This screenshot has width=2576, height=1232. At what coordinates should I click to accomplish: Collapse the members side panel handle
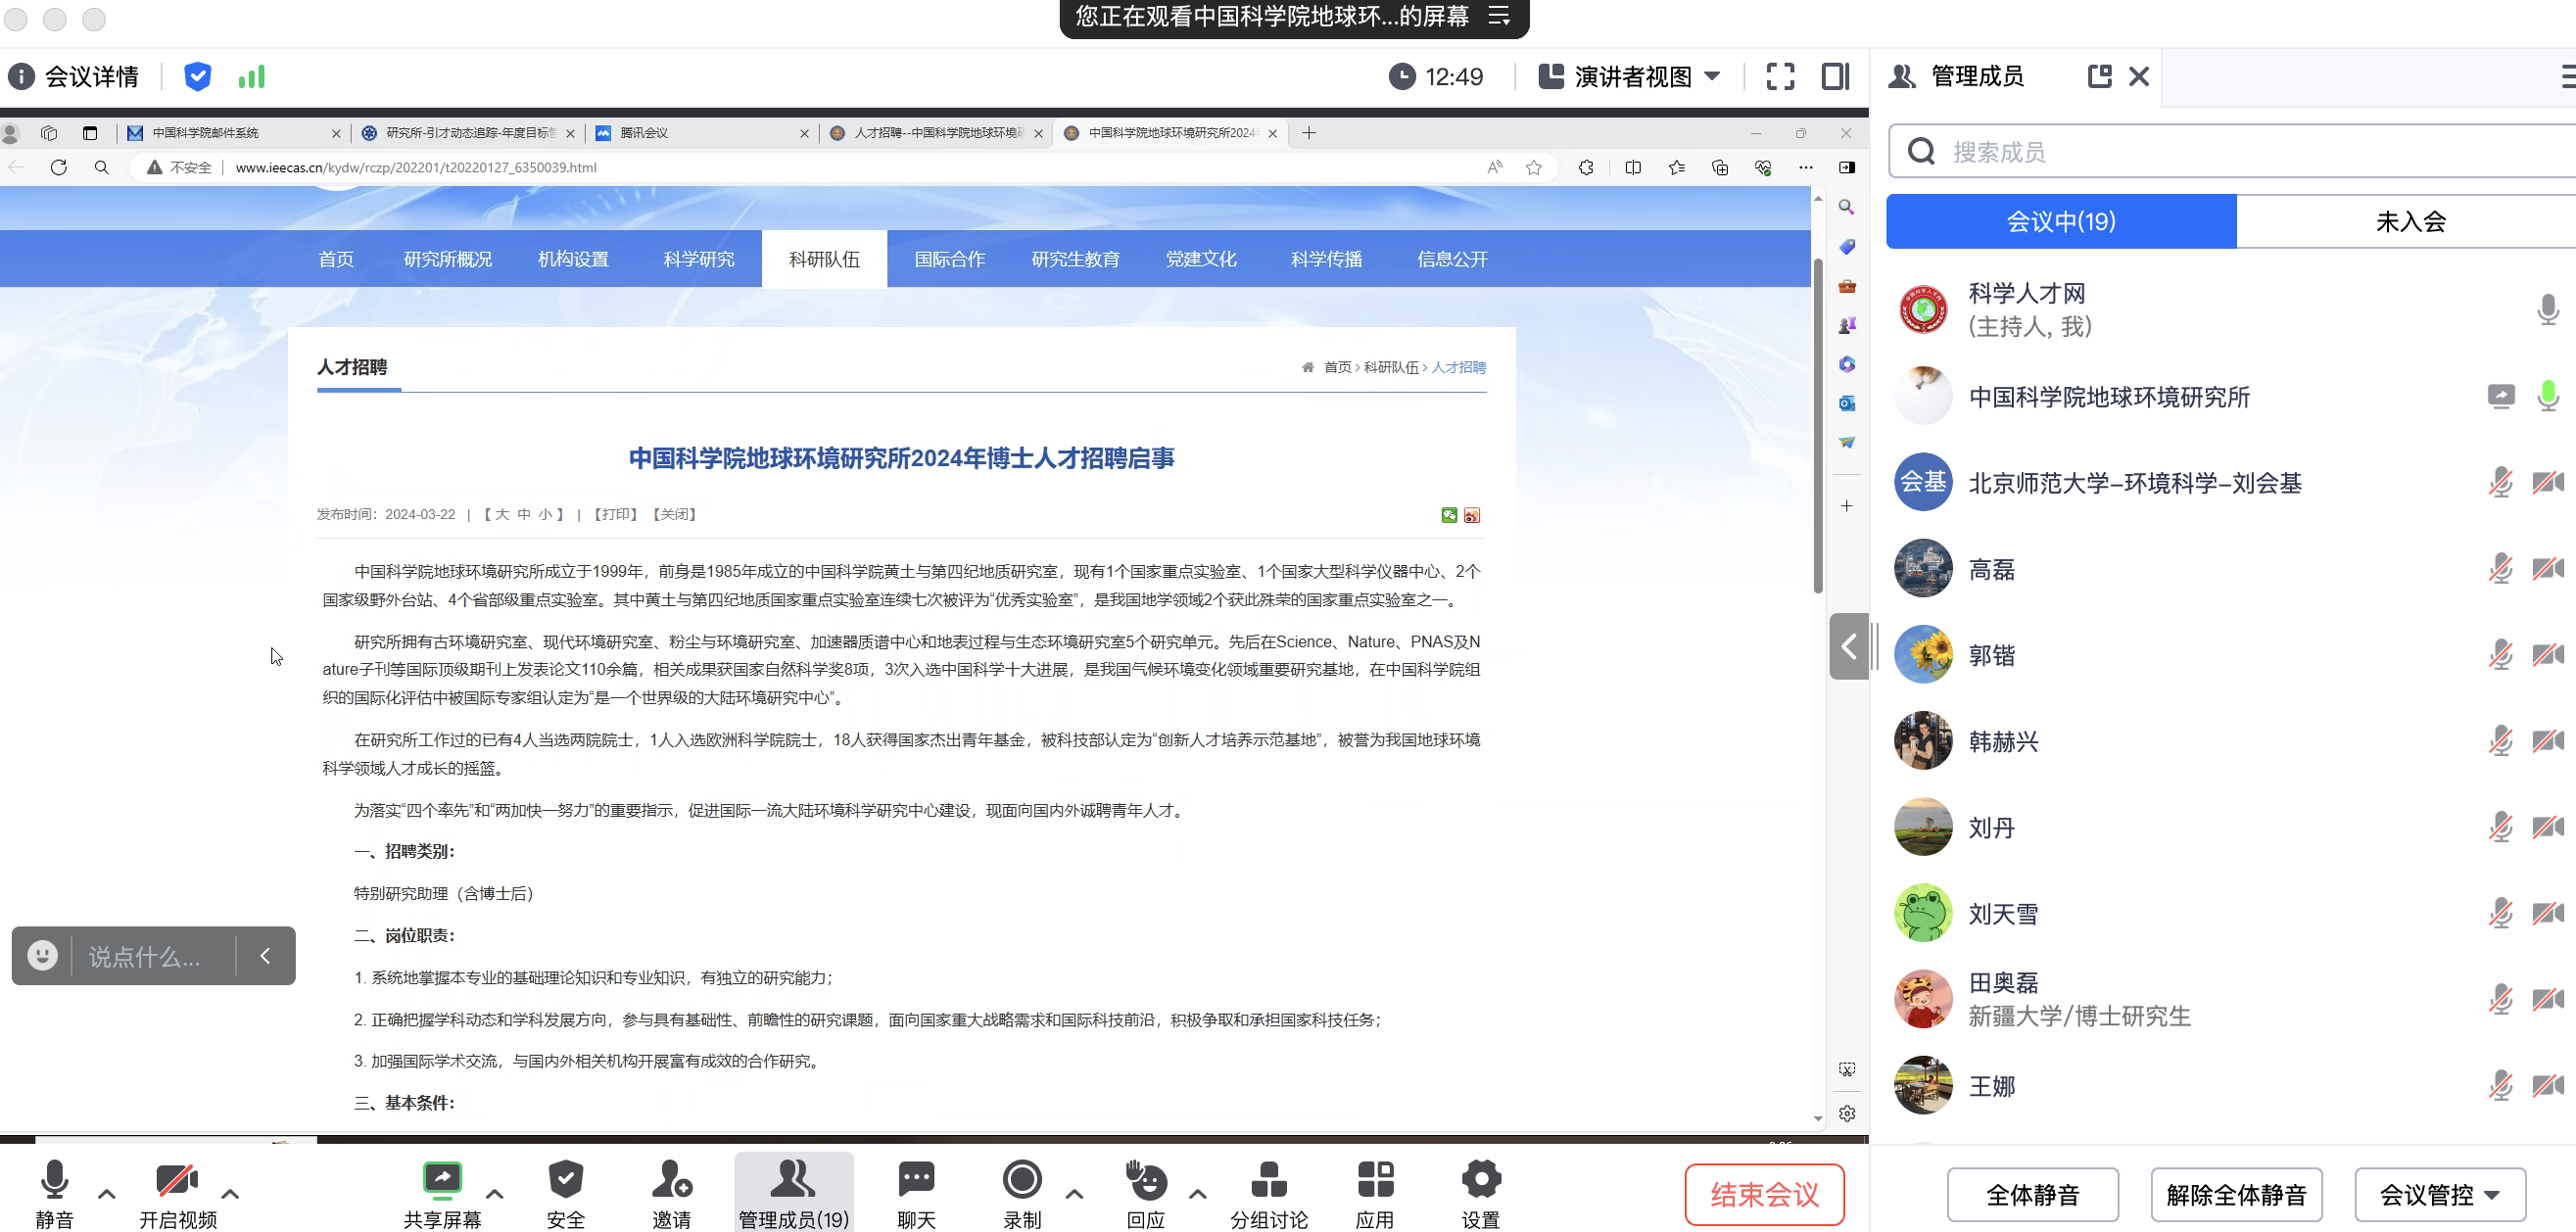click(x=1849, y=647)
